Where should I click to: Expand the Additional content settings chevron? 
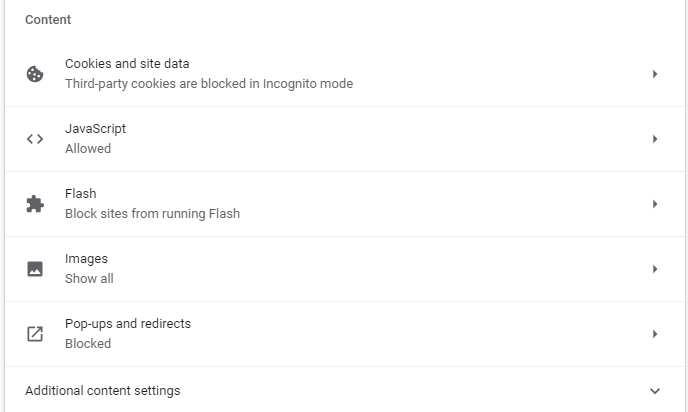click(x=655, y=391)
